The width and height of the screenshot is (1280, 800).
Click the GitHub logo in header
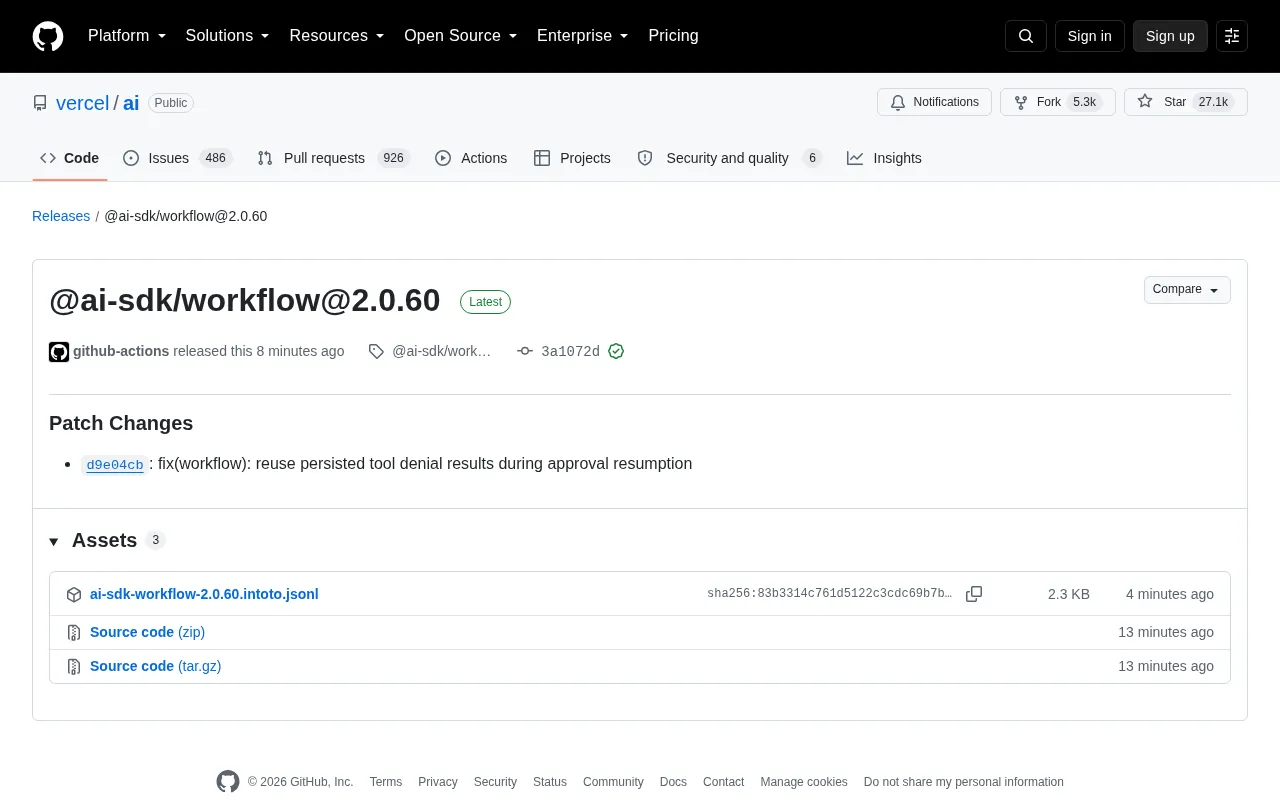[x=48, y=36]
